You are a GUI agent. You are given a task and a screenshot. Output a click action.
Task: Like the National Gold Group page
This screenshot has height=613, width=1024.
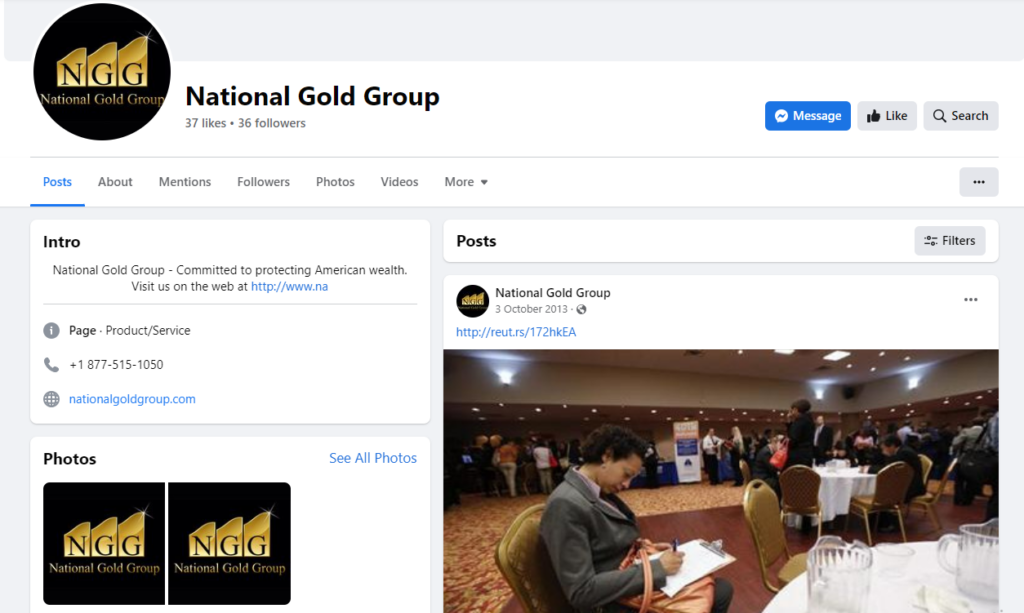887,116
